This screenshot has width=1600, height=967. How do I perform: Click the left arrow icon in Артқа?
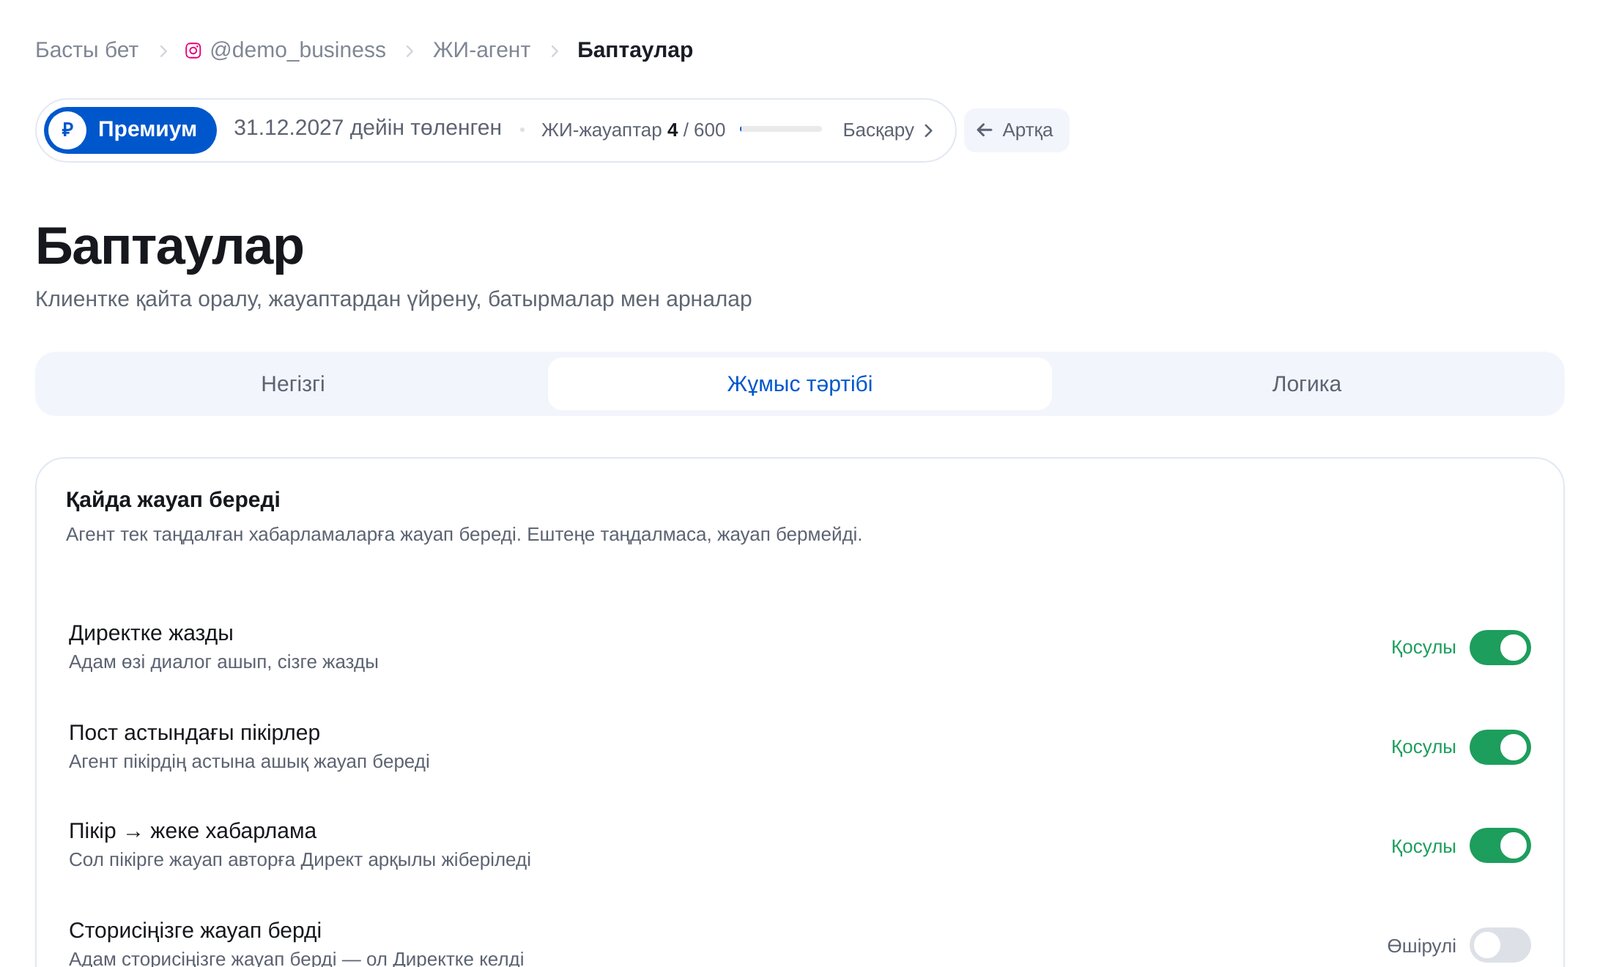pyautogui.click(x=984, y=130)
